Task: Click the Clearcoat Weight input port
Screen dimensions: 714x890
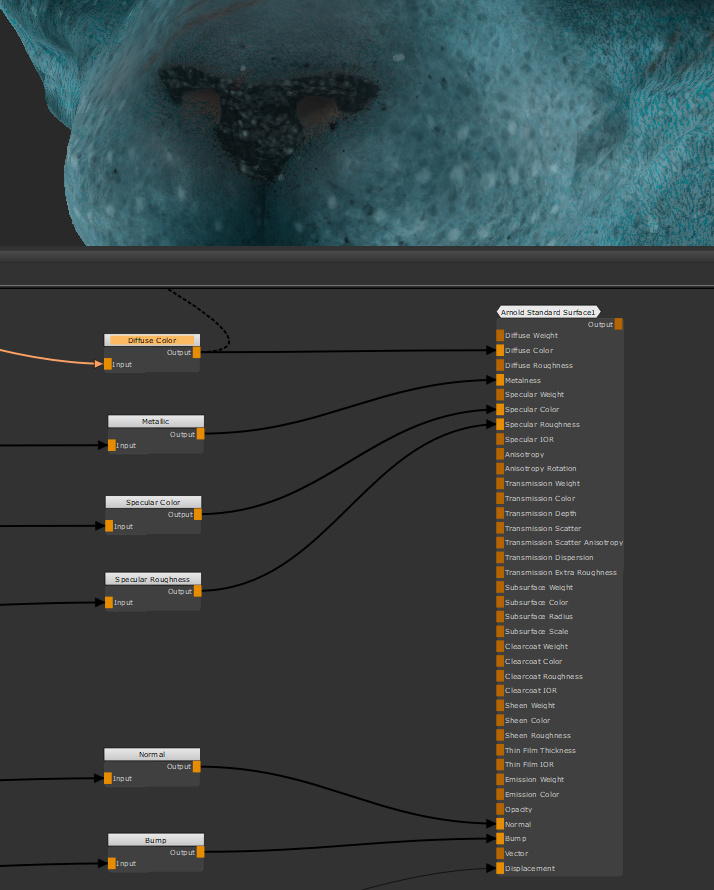Action: [x=500, y=646]
